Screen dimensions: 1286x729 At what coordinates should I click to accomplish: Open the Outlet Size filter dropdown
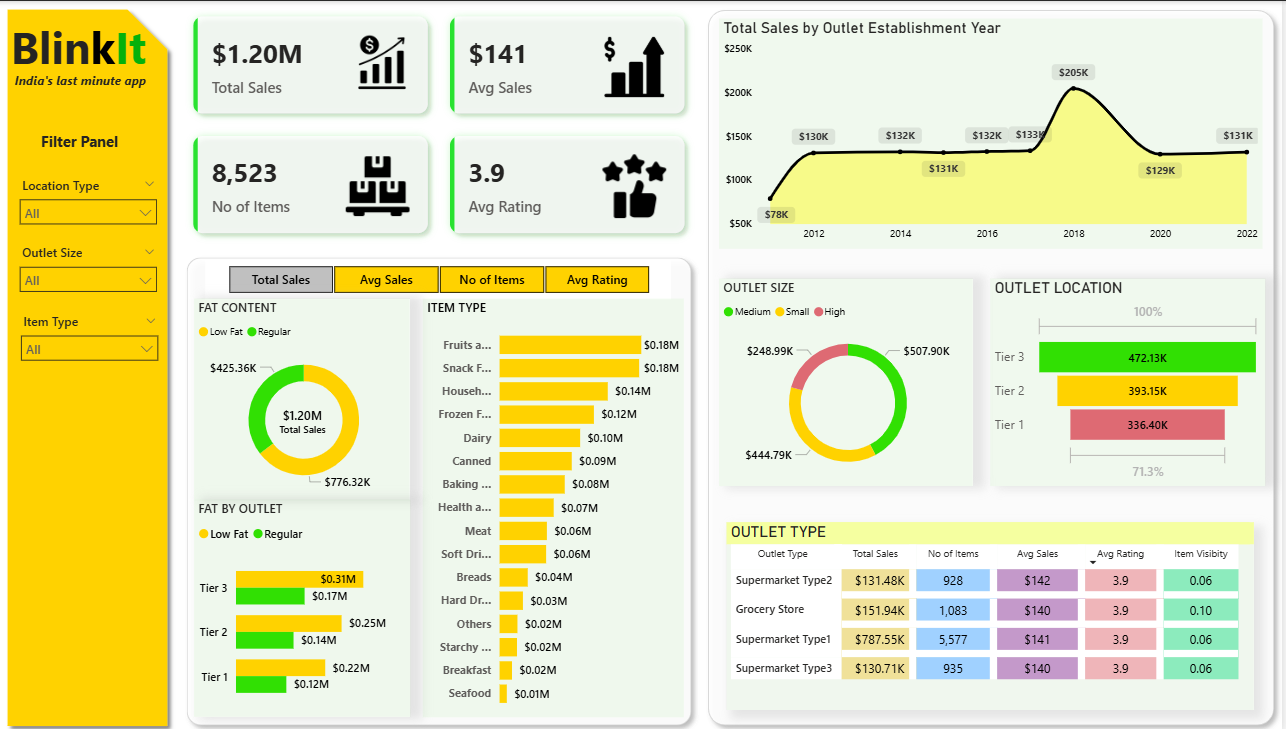pyautogui.click(x=88, y=281)
